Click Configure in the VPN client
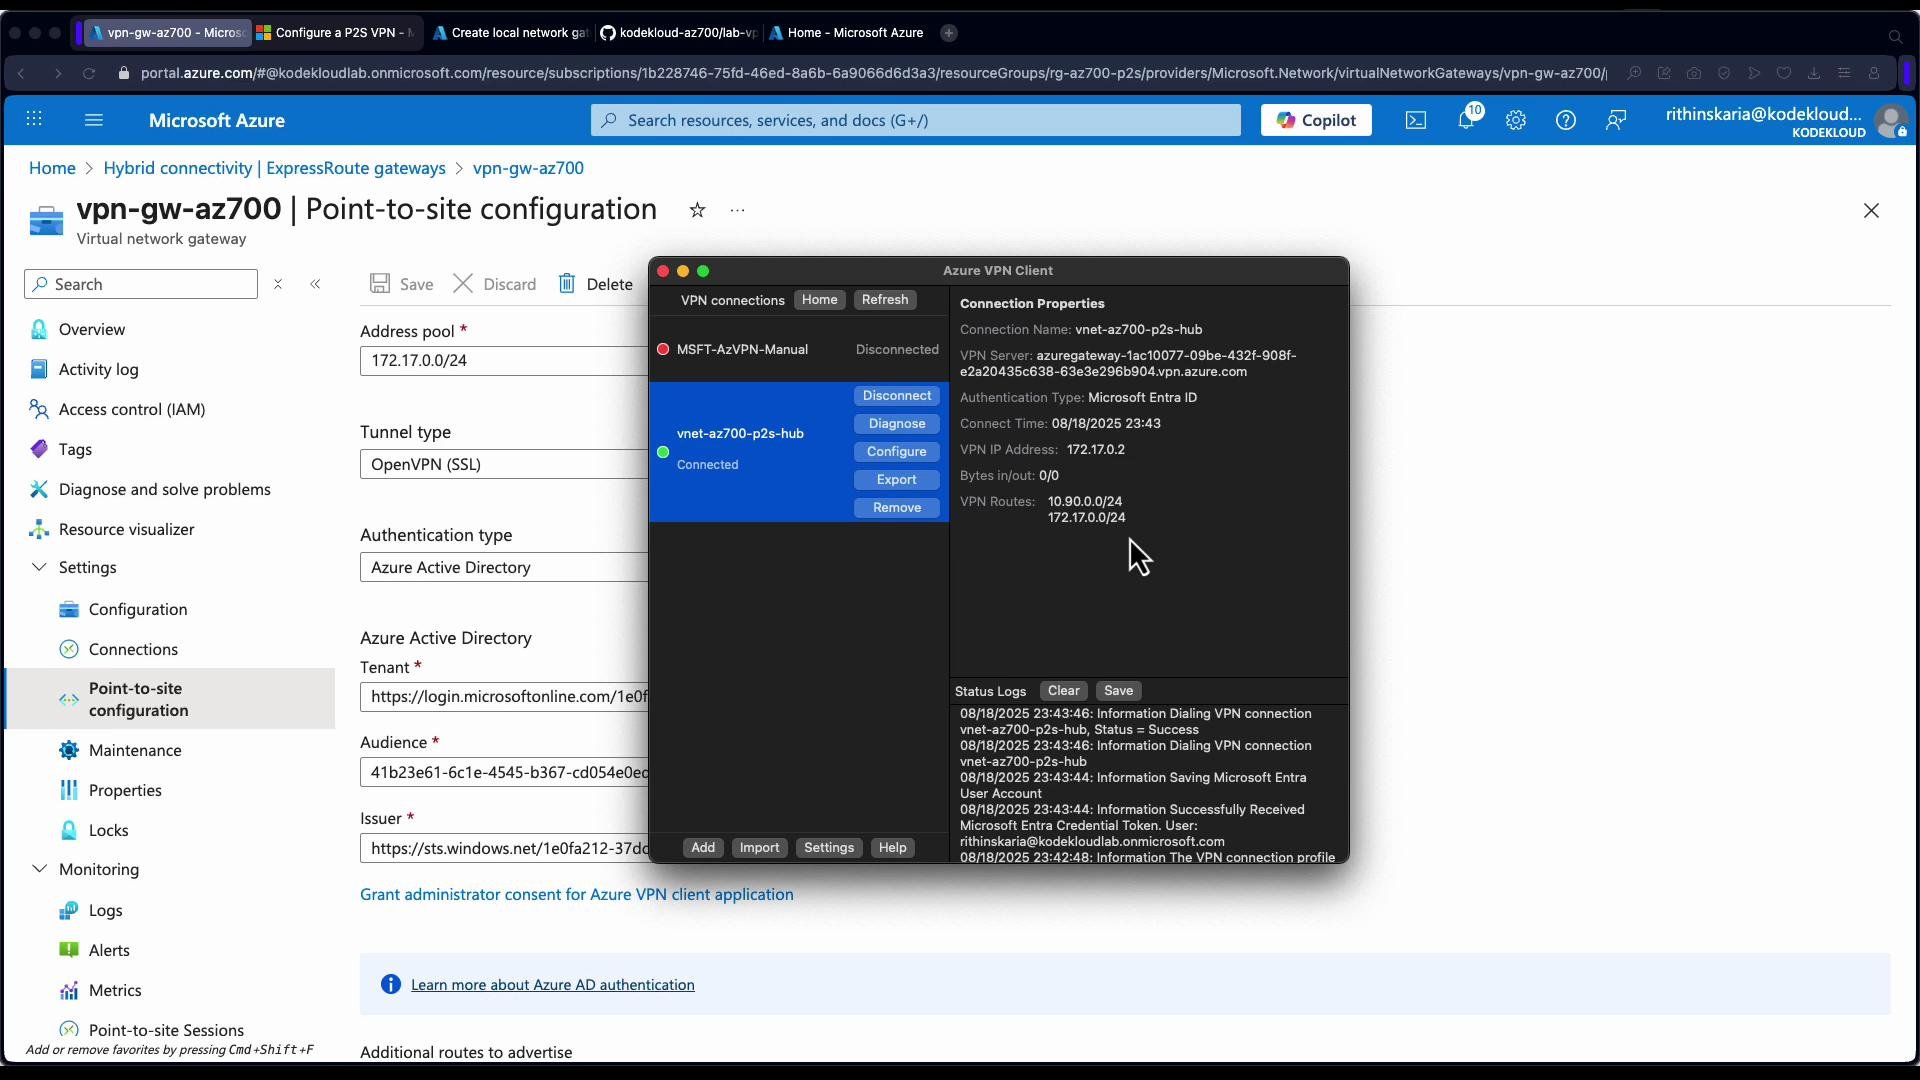Screen dimensions: 1920x1080 click(897, 452)
